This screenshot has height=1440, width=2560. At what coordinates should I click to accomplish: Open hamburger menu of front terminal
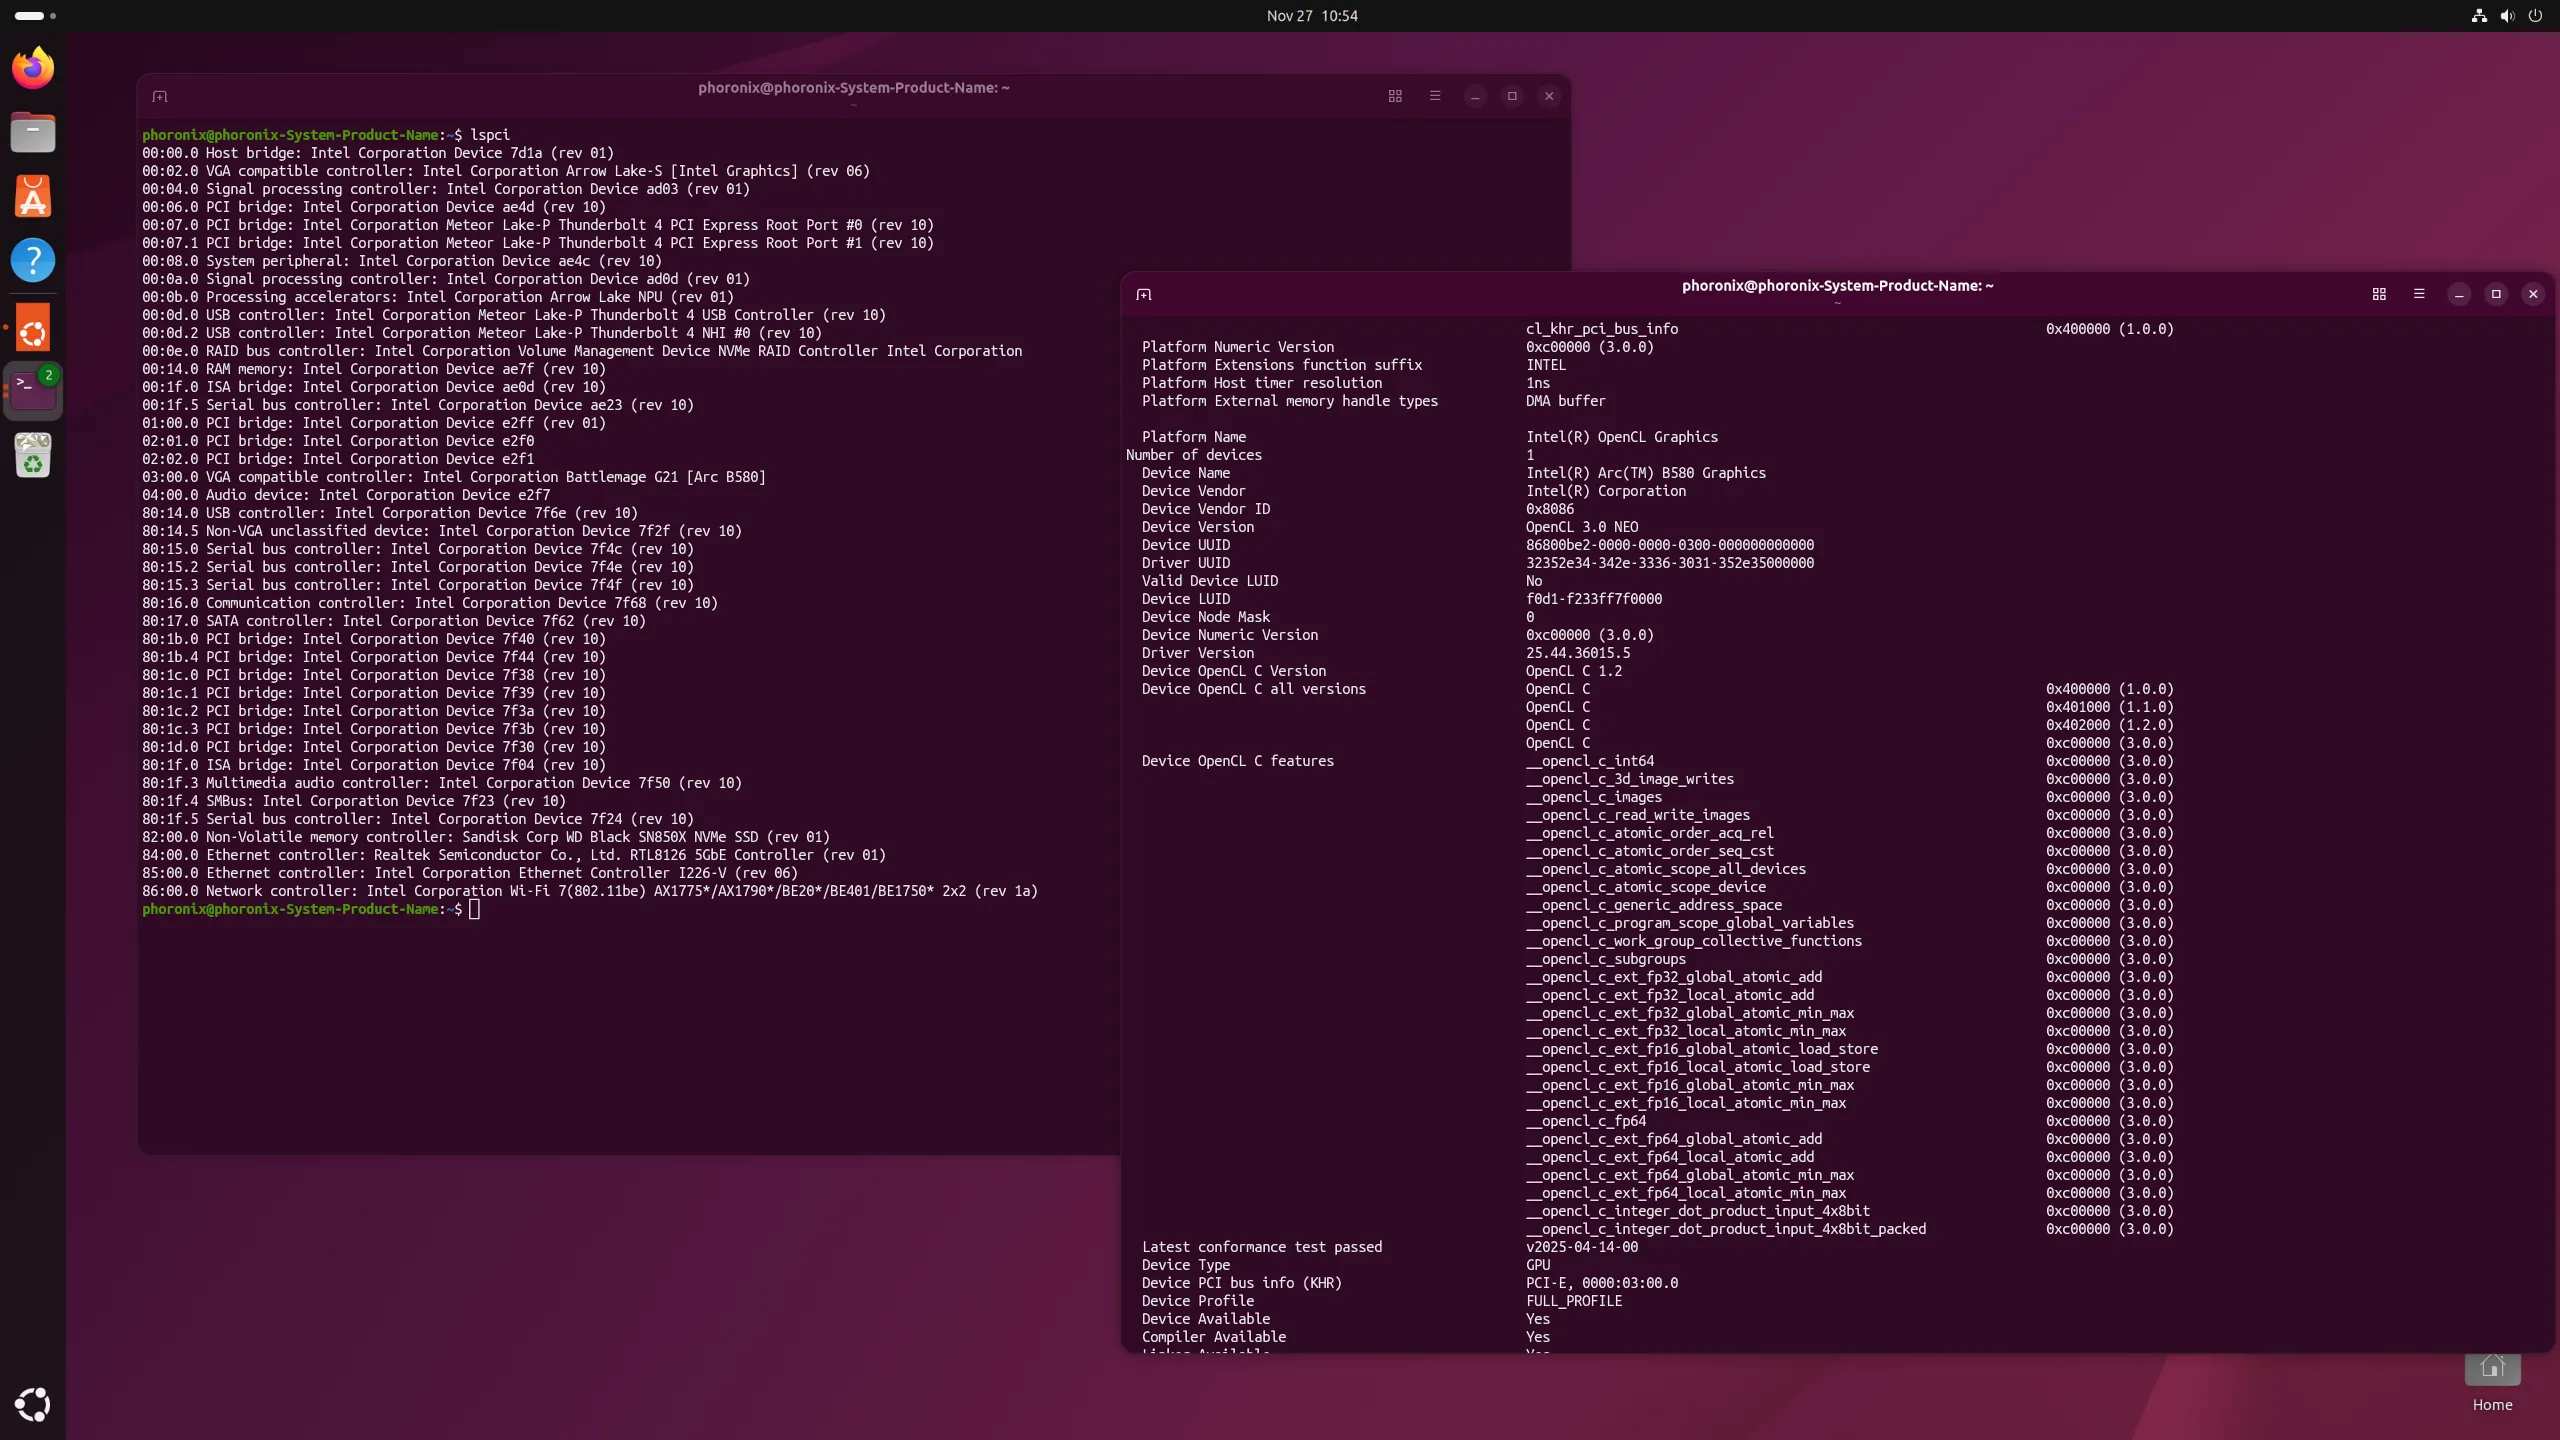[2419, 294]
